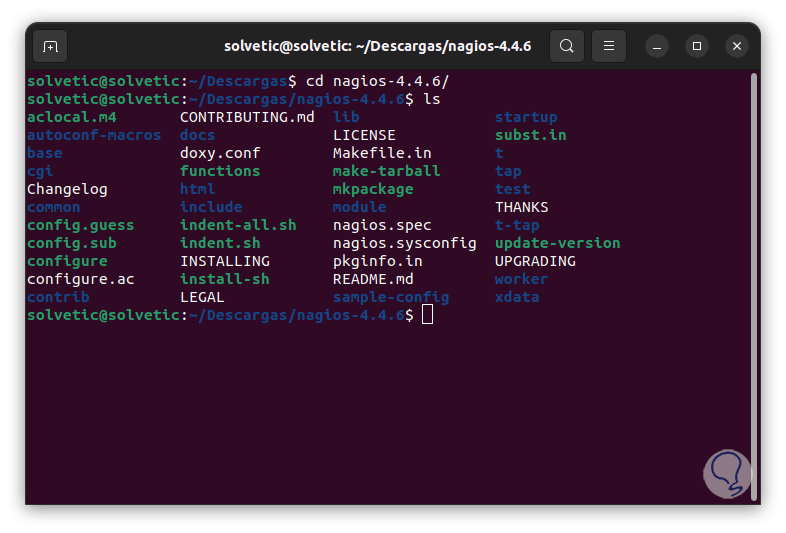Click the docs directory entry
786x533 pixels.
(198, 135)
